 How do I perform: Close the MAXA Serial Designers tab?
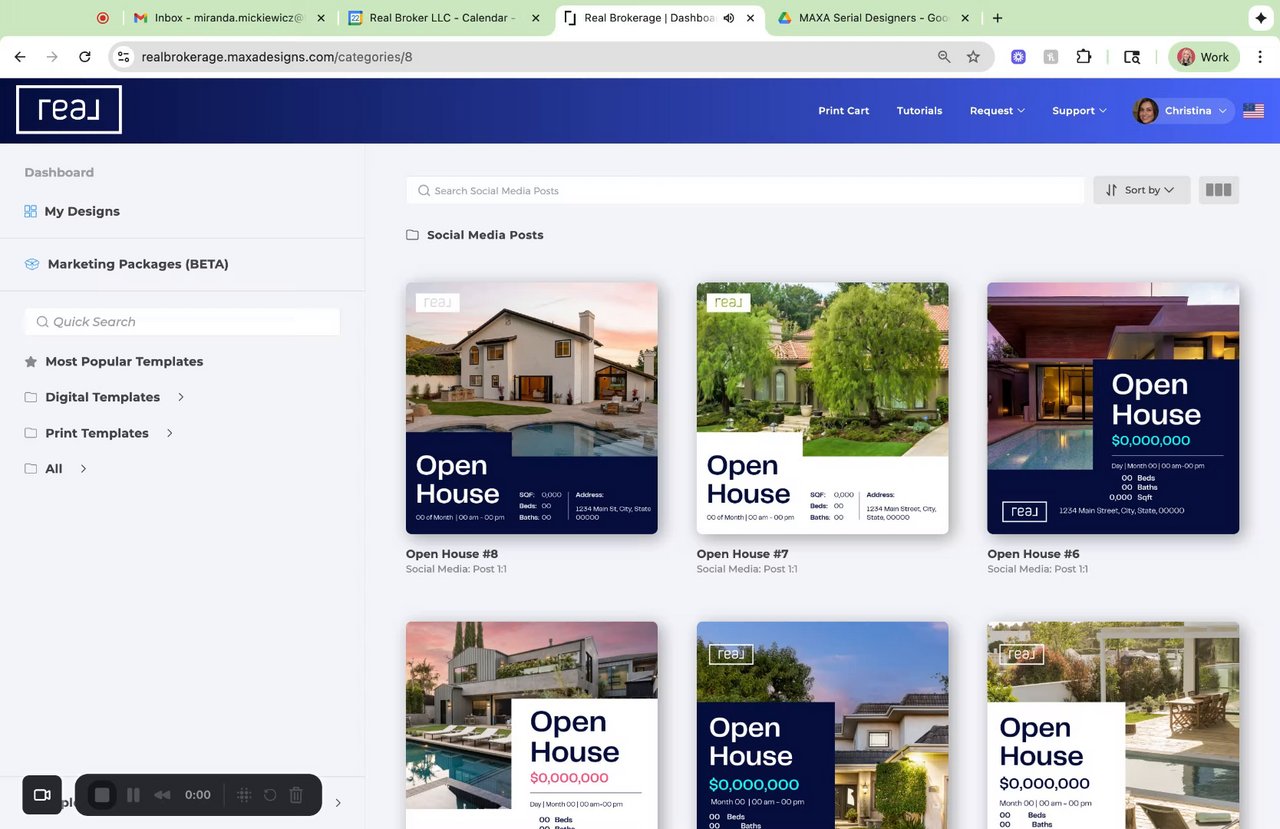965,18
